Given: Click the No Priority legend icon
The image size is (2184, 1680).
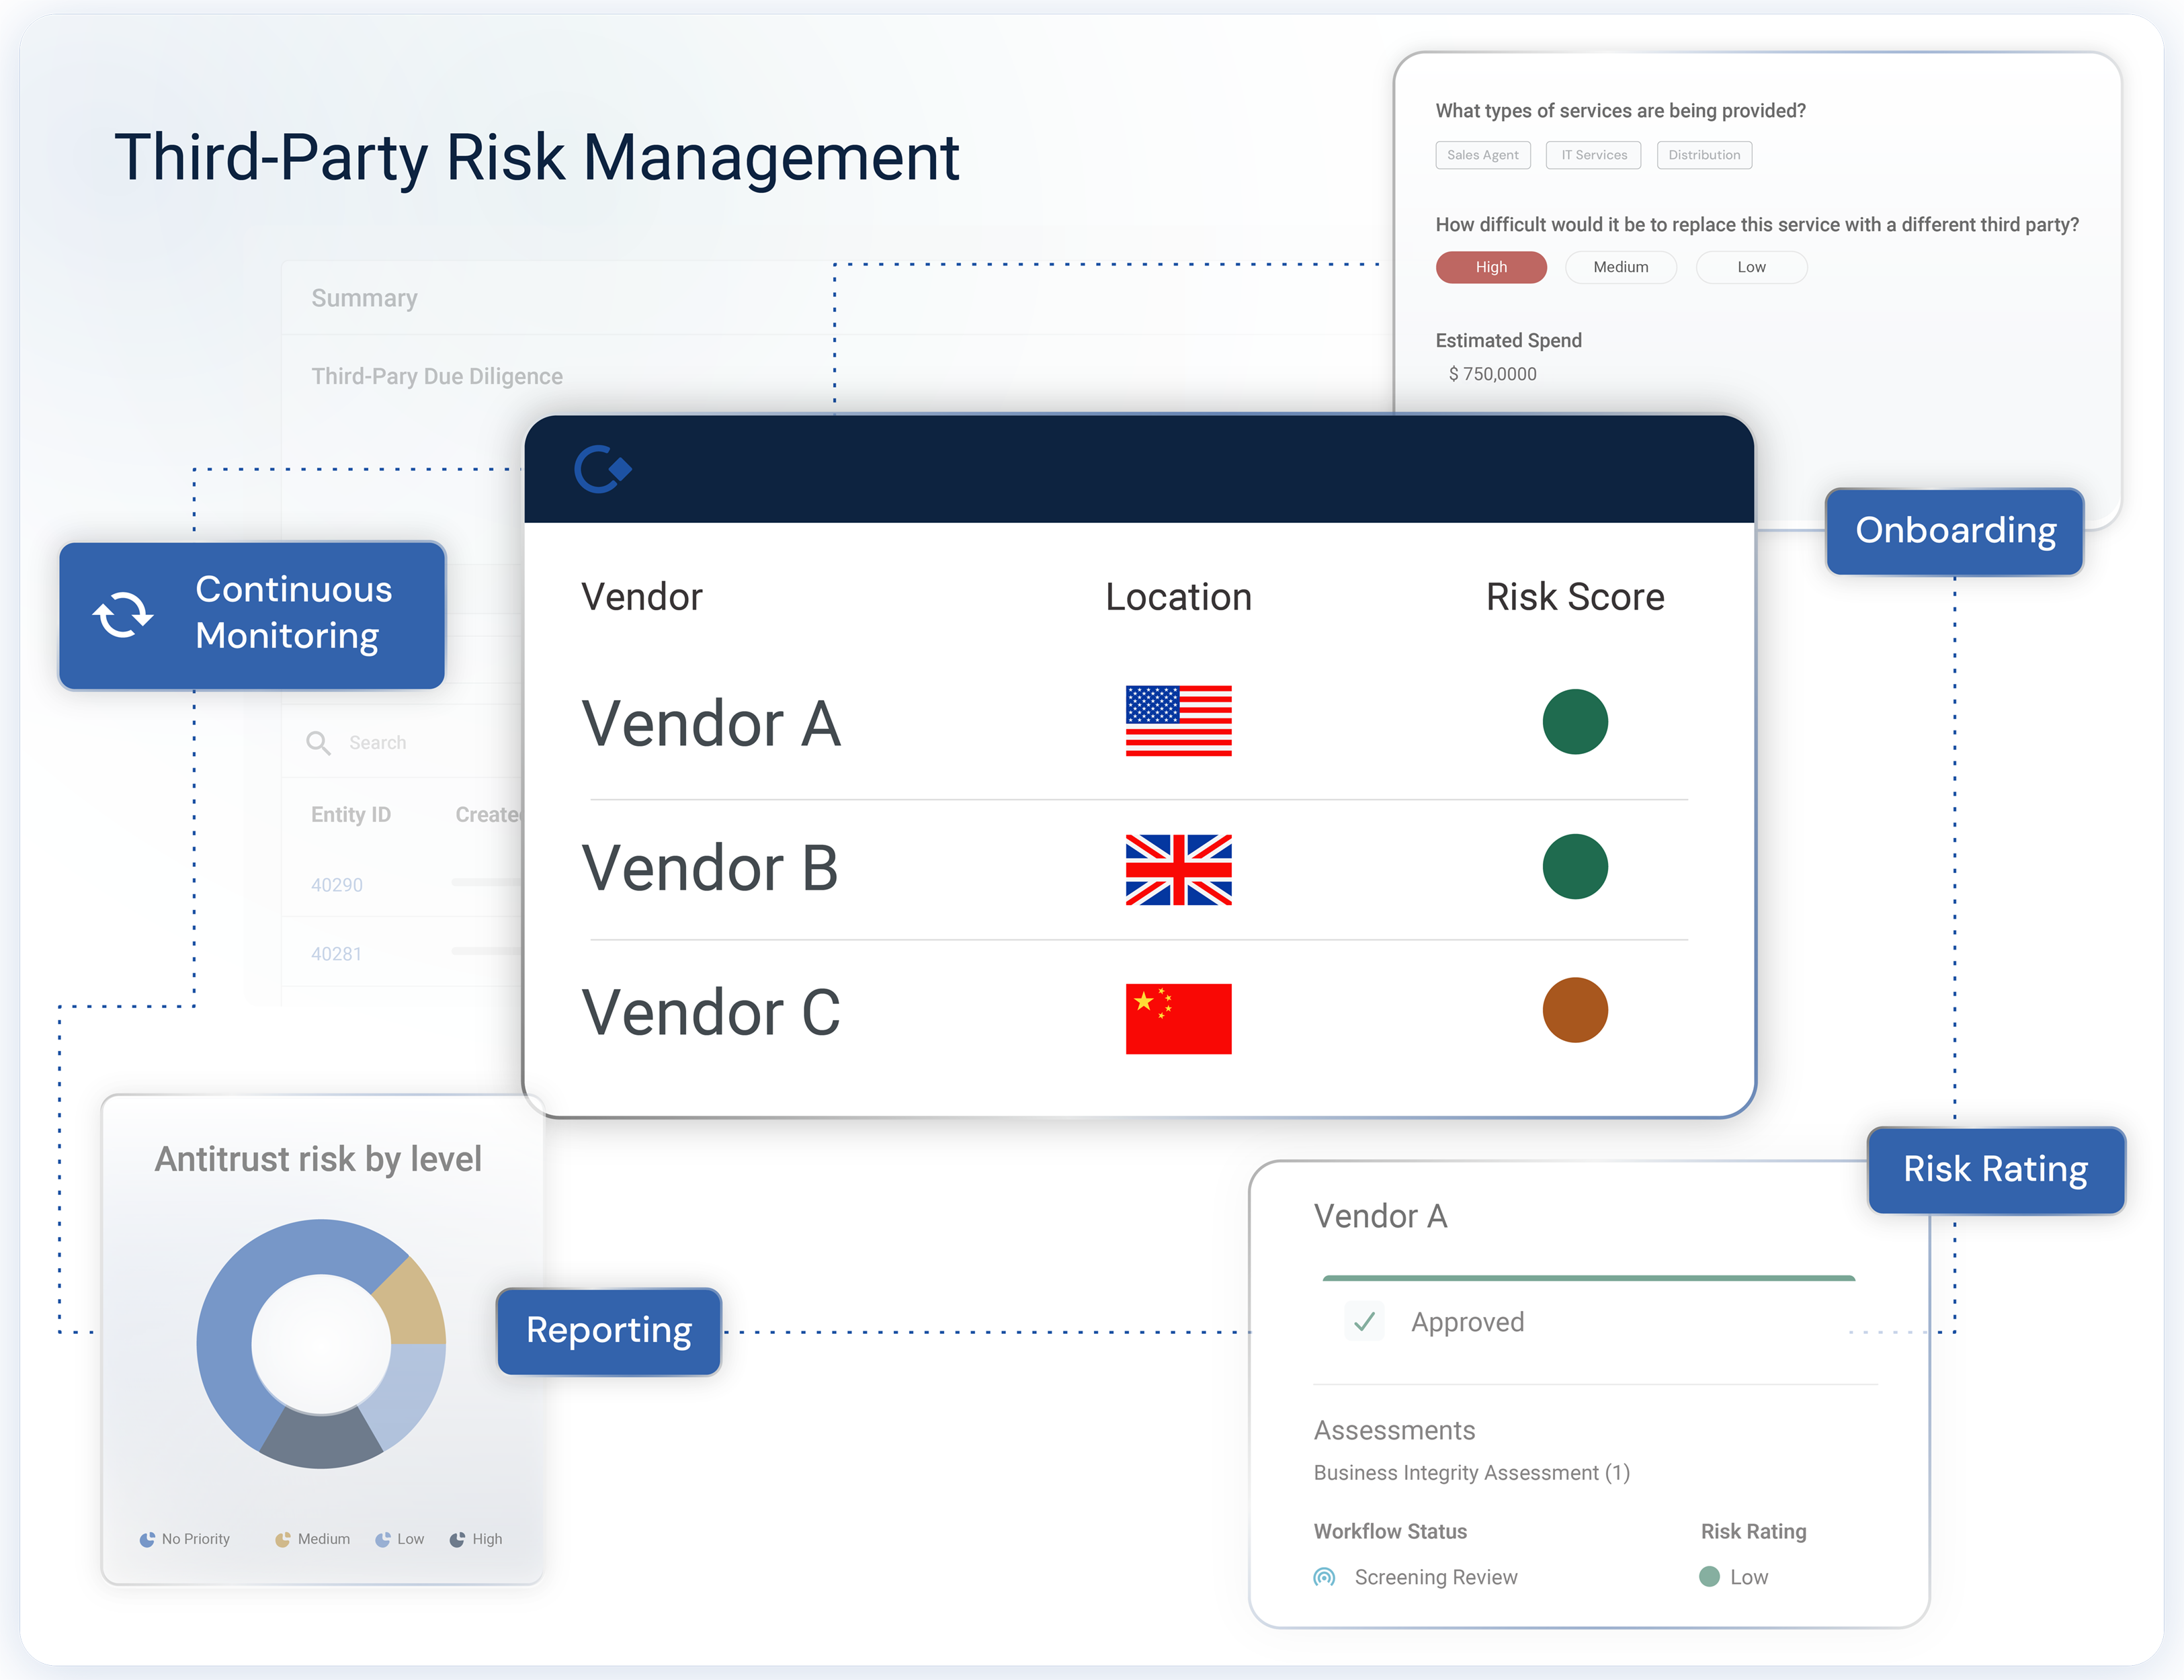Looking at the screenshot, I should [147, 1539].
